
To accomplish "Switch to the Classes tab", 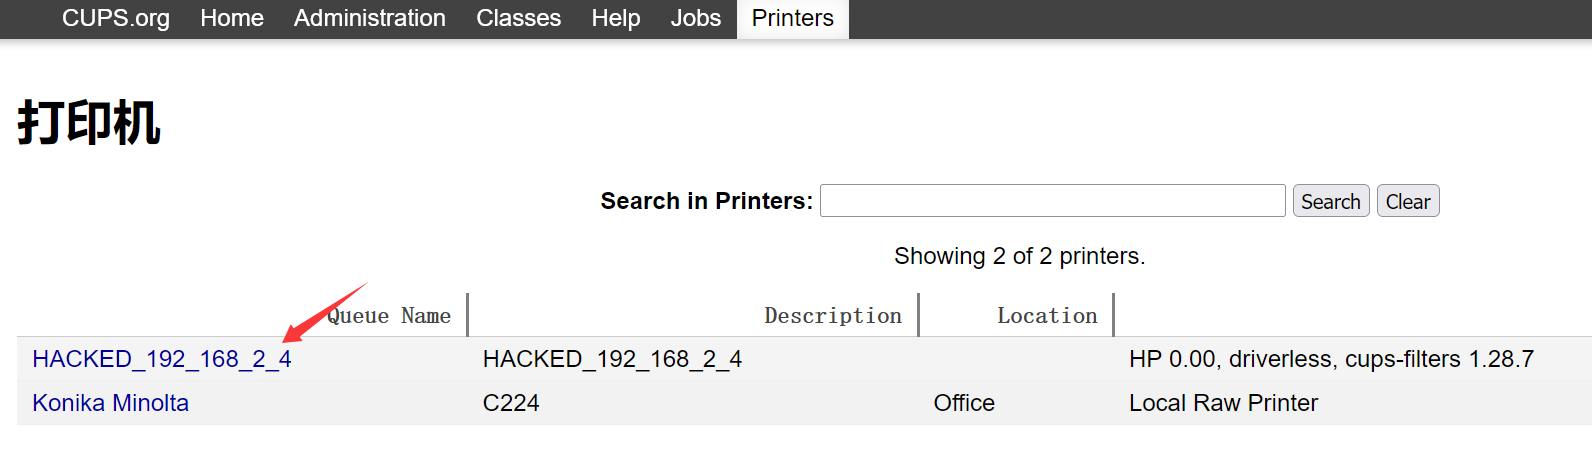I will [518, 18].
